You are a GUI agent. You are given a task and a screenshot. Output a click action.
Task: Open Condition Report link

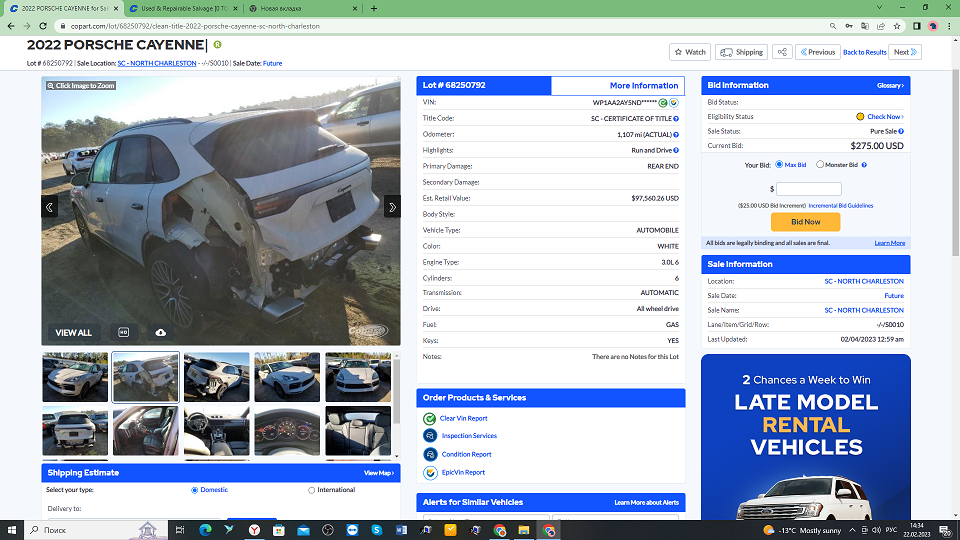point(467,454)
